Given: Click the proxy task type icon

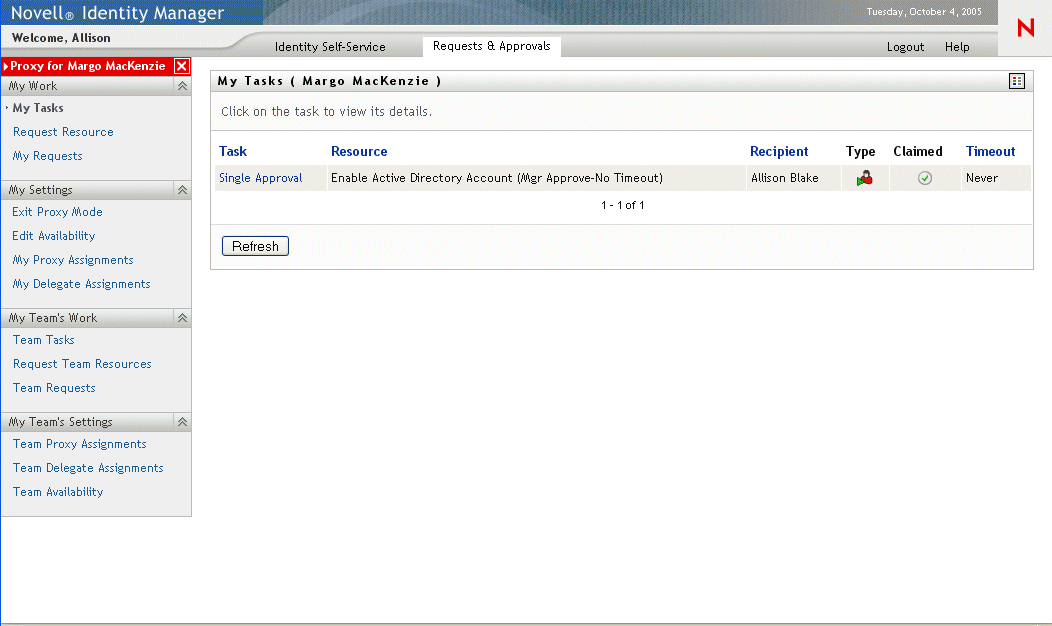Looking at the screenshot, I should (x=865, y=178).
